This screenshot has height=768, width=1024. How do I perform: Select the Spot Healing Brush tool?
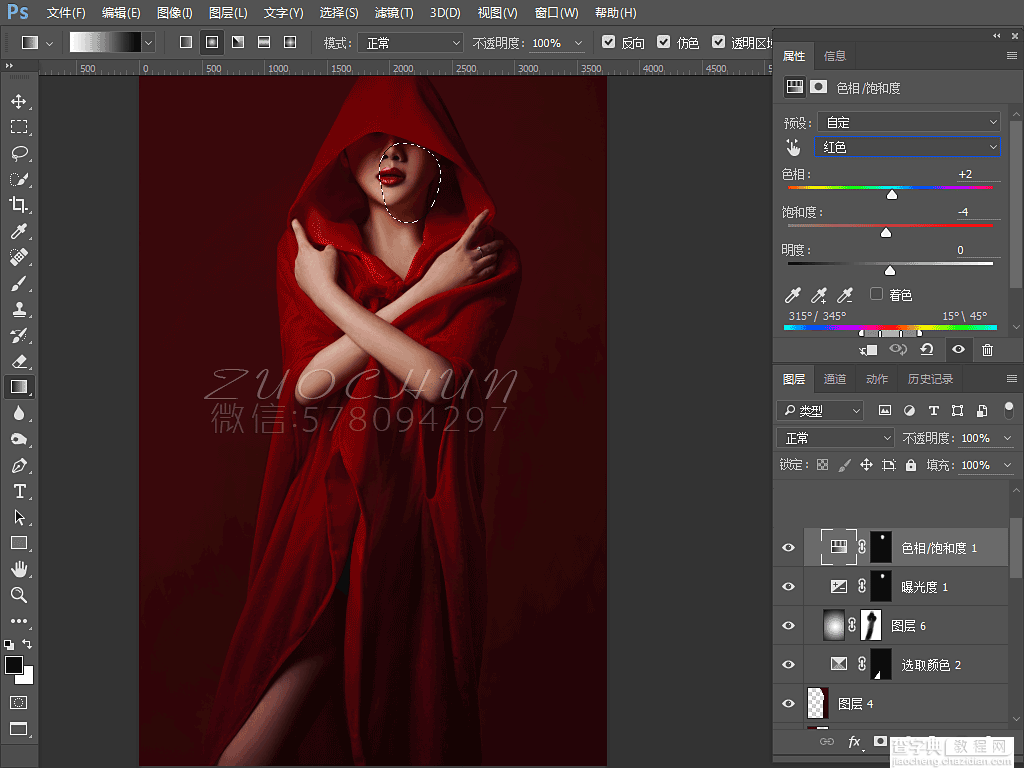(x=18, y=257)
